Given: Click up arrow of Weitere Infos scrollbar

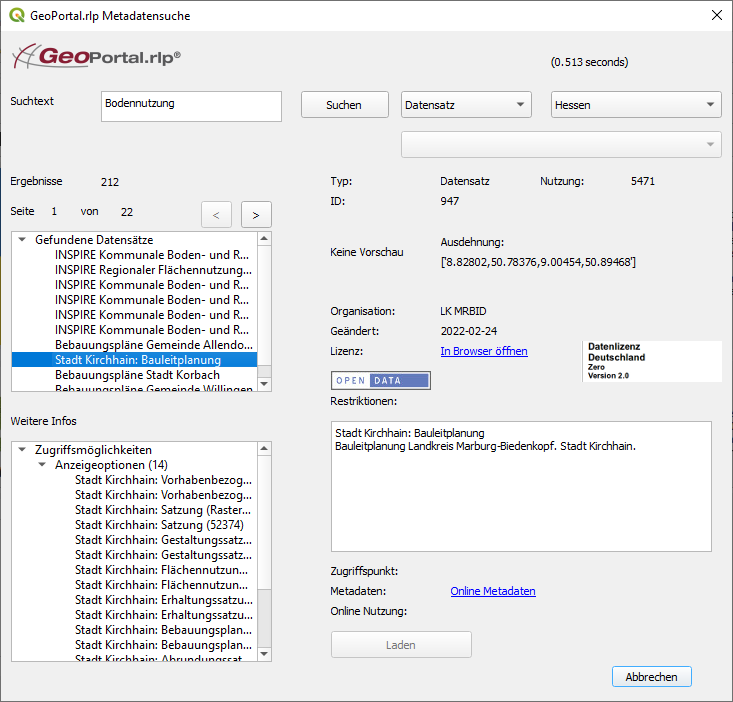Looking at the screenshot, I should pos(264,449).
